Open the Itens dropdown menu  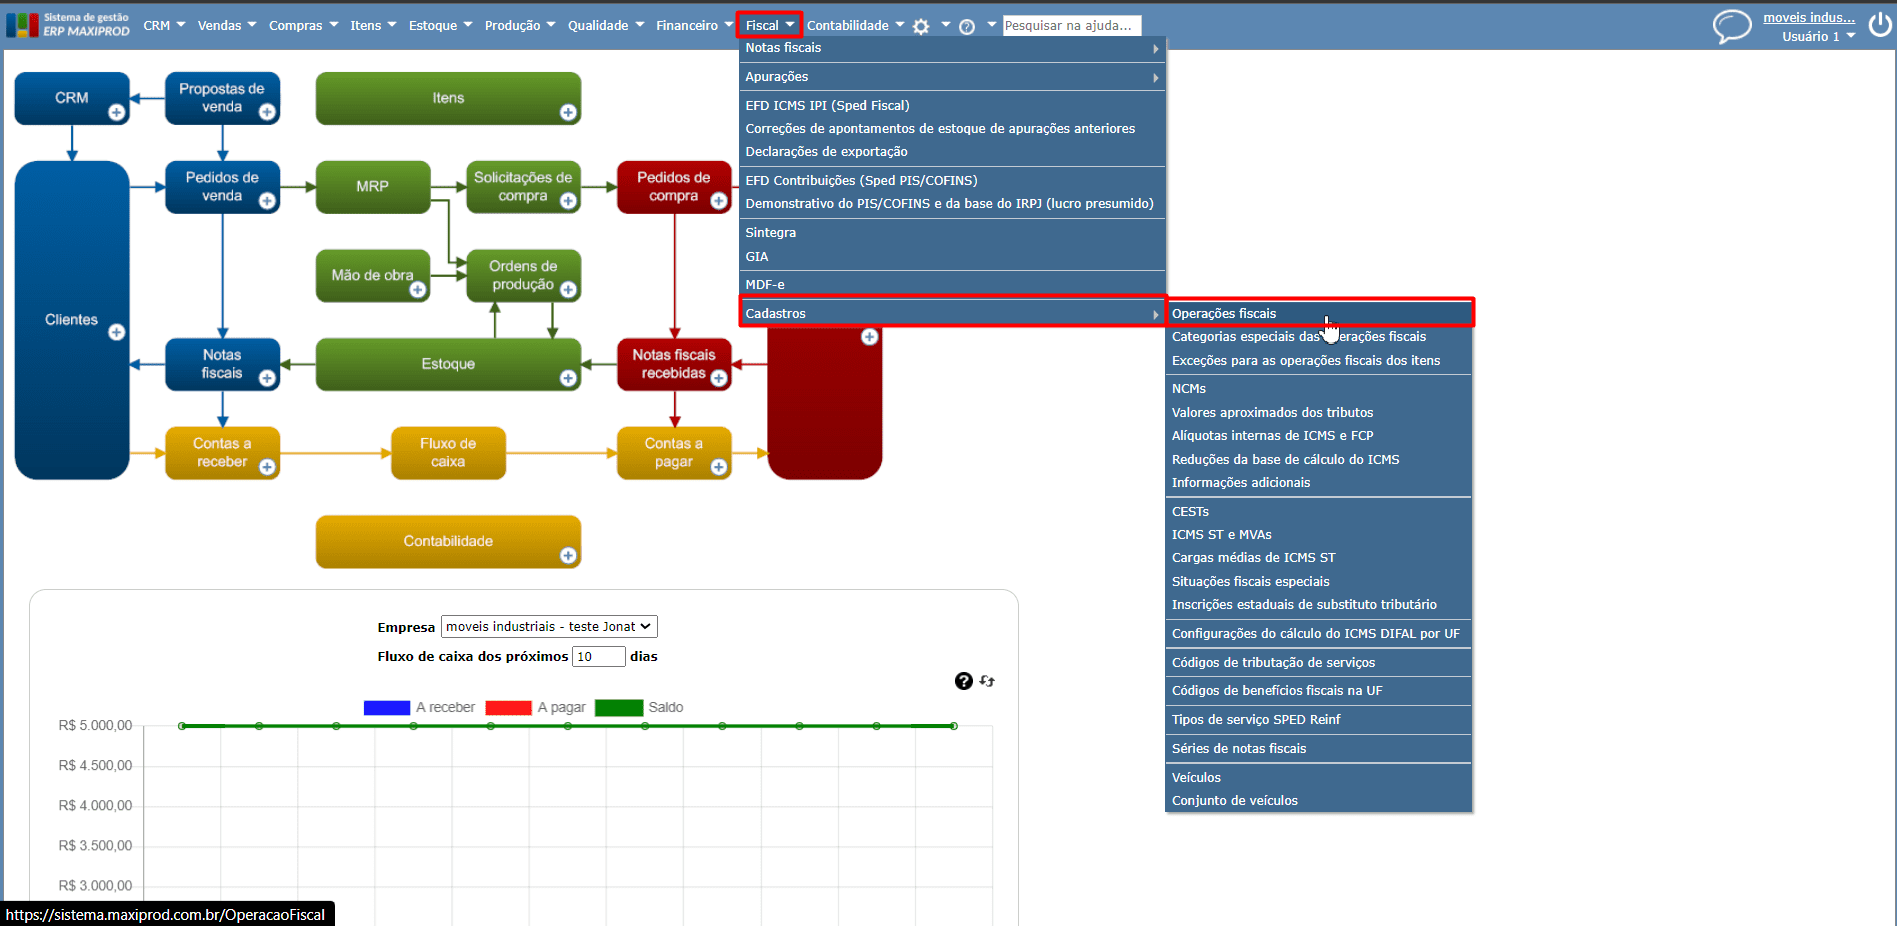point(373,25)
